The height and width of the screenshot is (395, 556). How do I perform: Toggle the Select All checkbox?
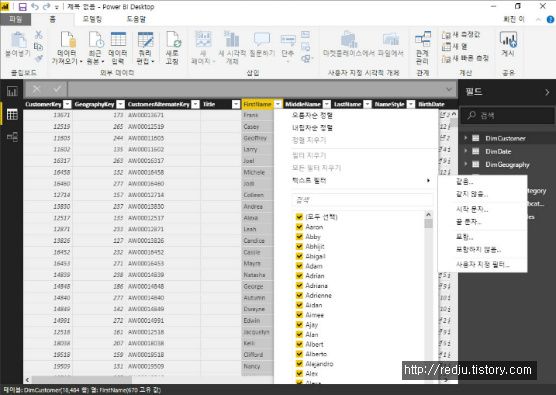[299, 217]
